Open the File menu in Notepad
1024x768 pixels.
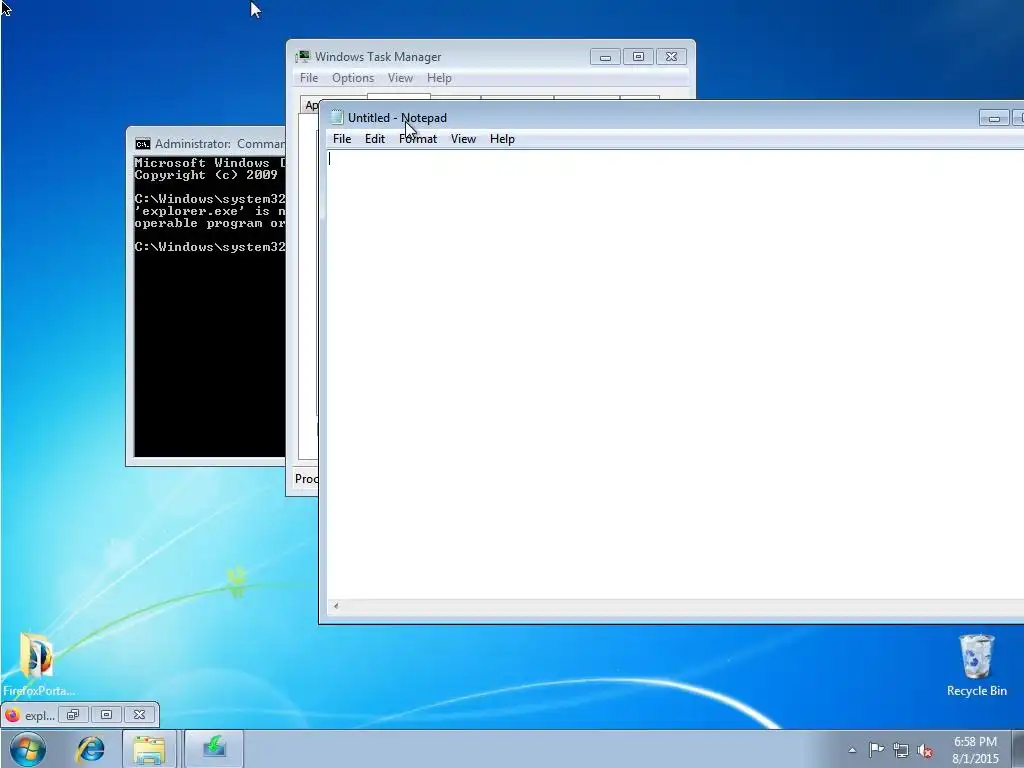pos(342,138)
